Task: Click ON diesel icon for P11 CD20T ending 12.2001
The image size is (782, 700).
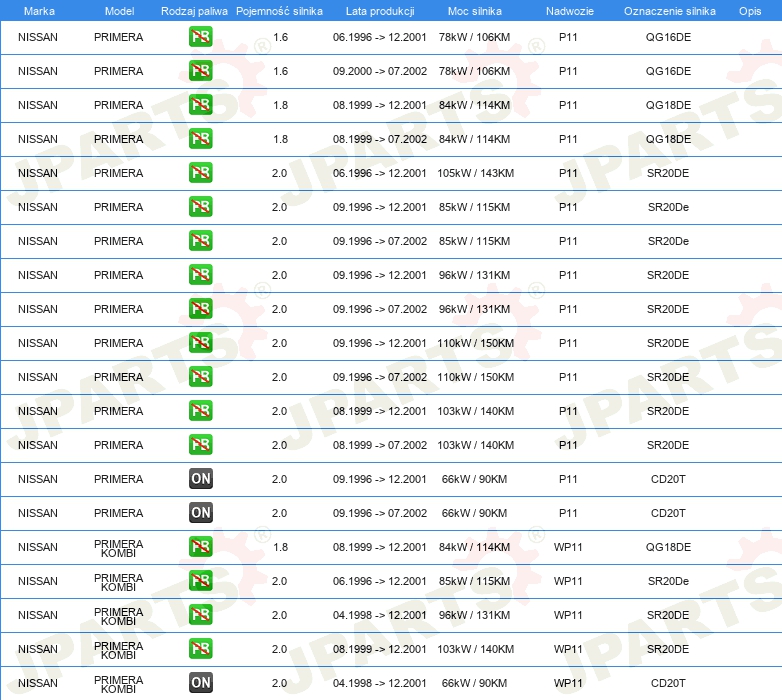Action: point(200,479)
